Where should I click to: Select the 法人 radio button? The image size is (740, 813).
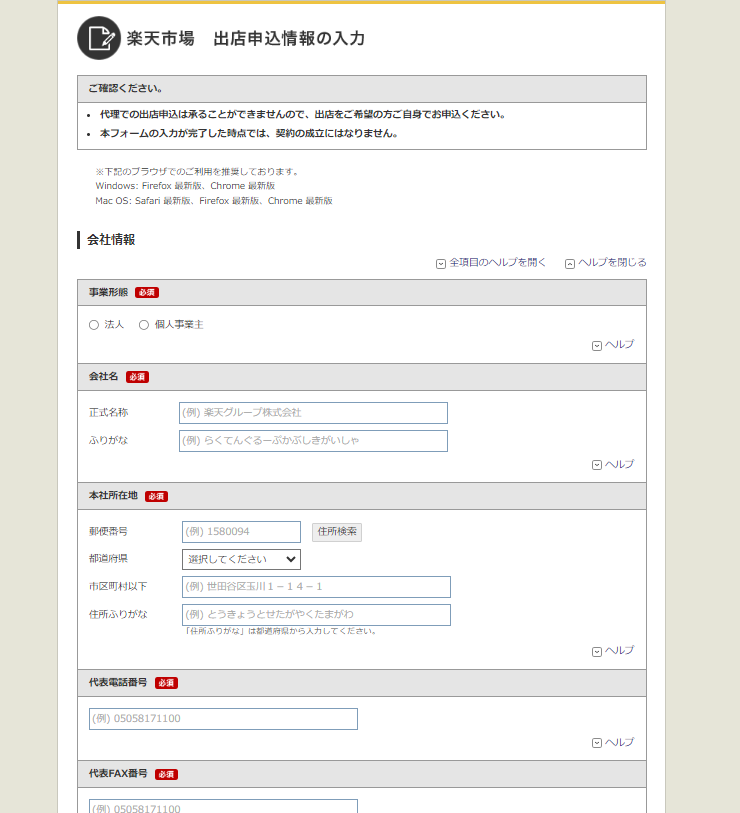94,325
